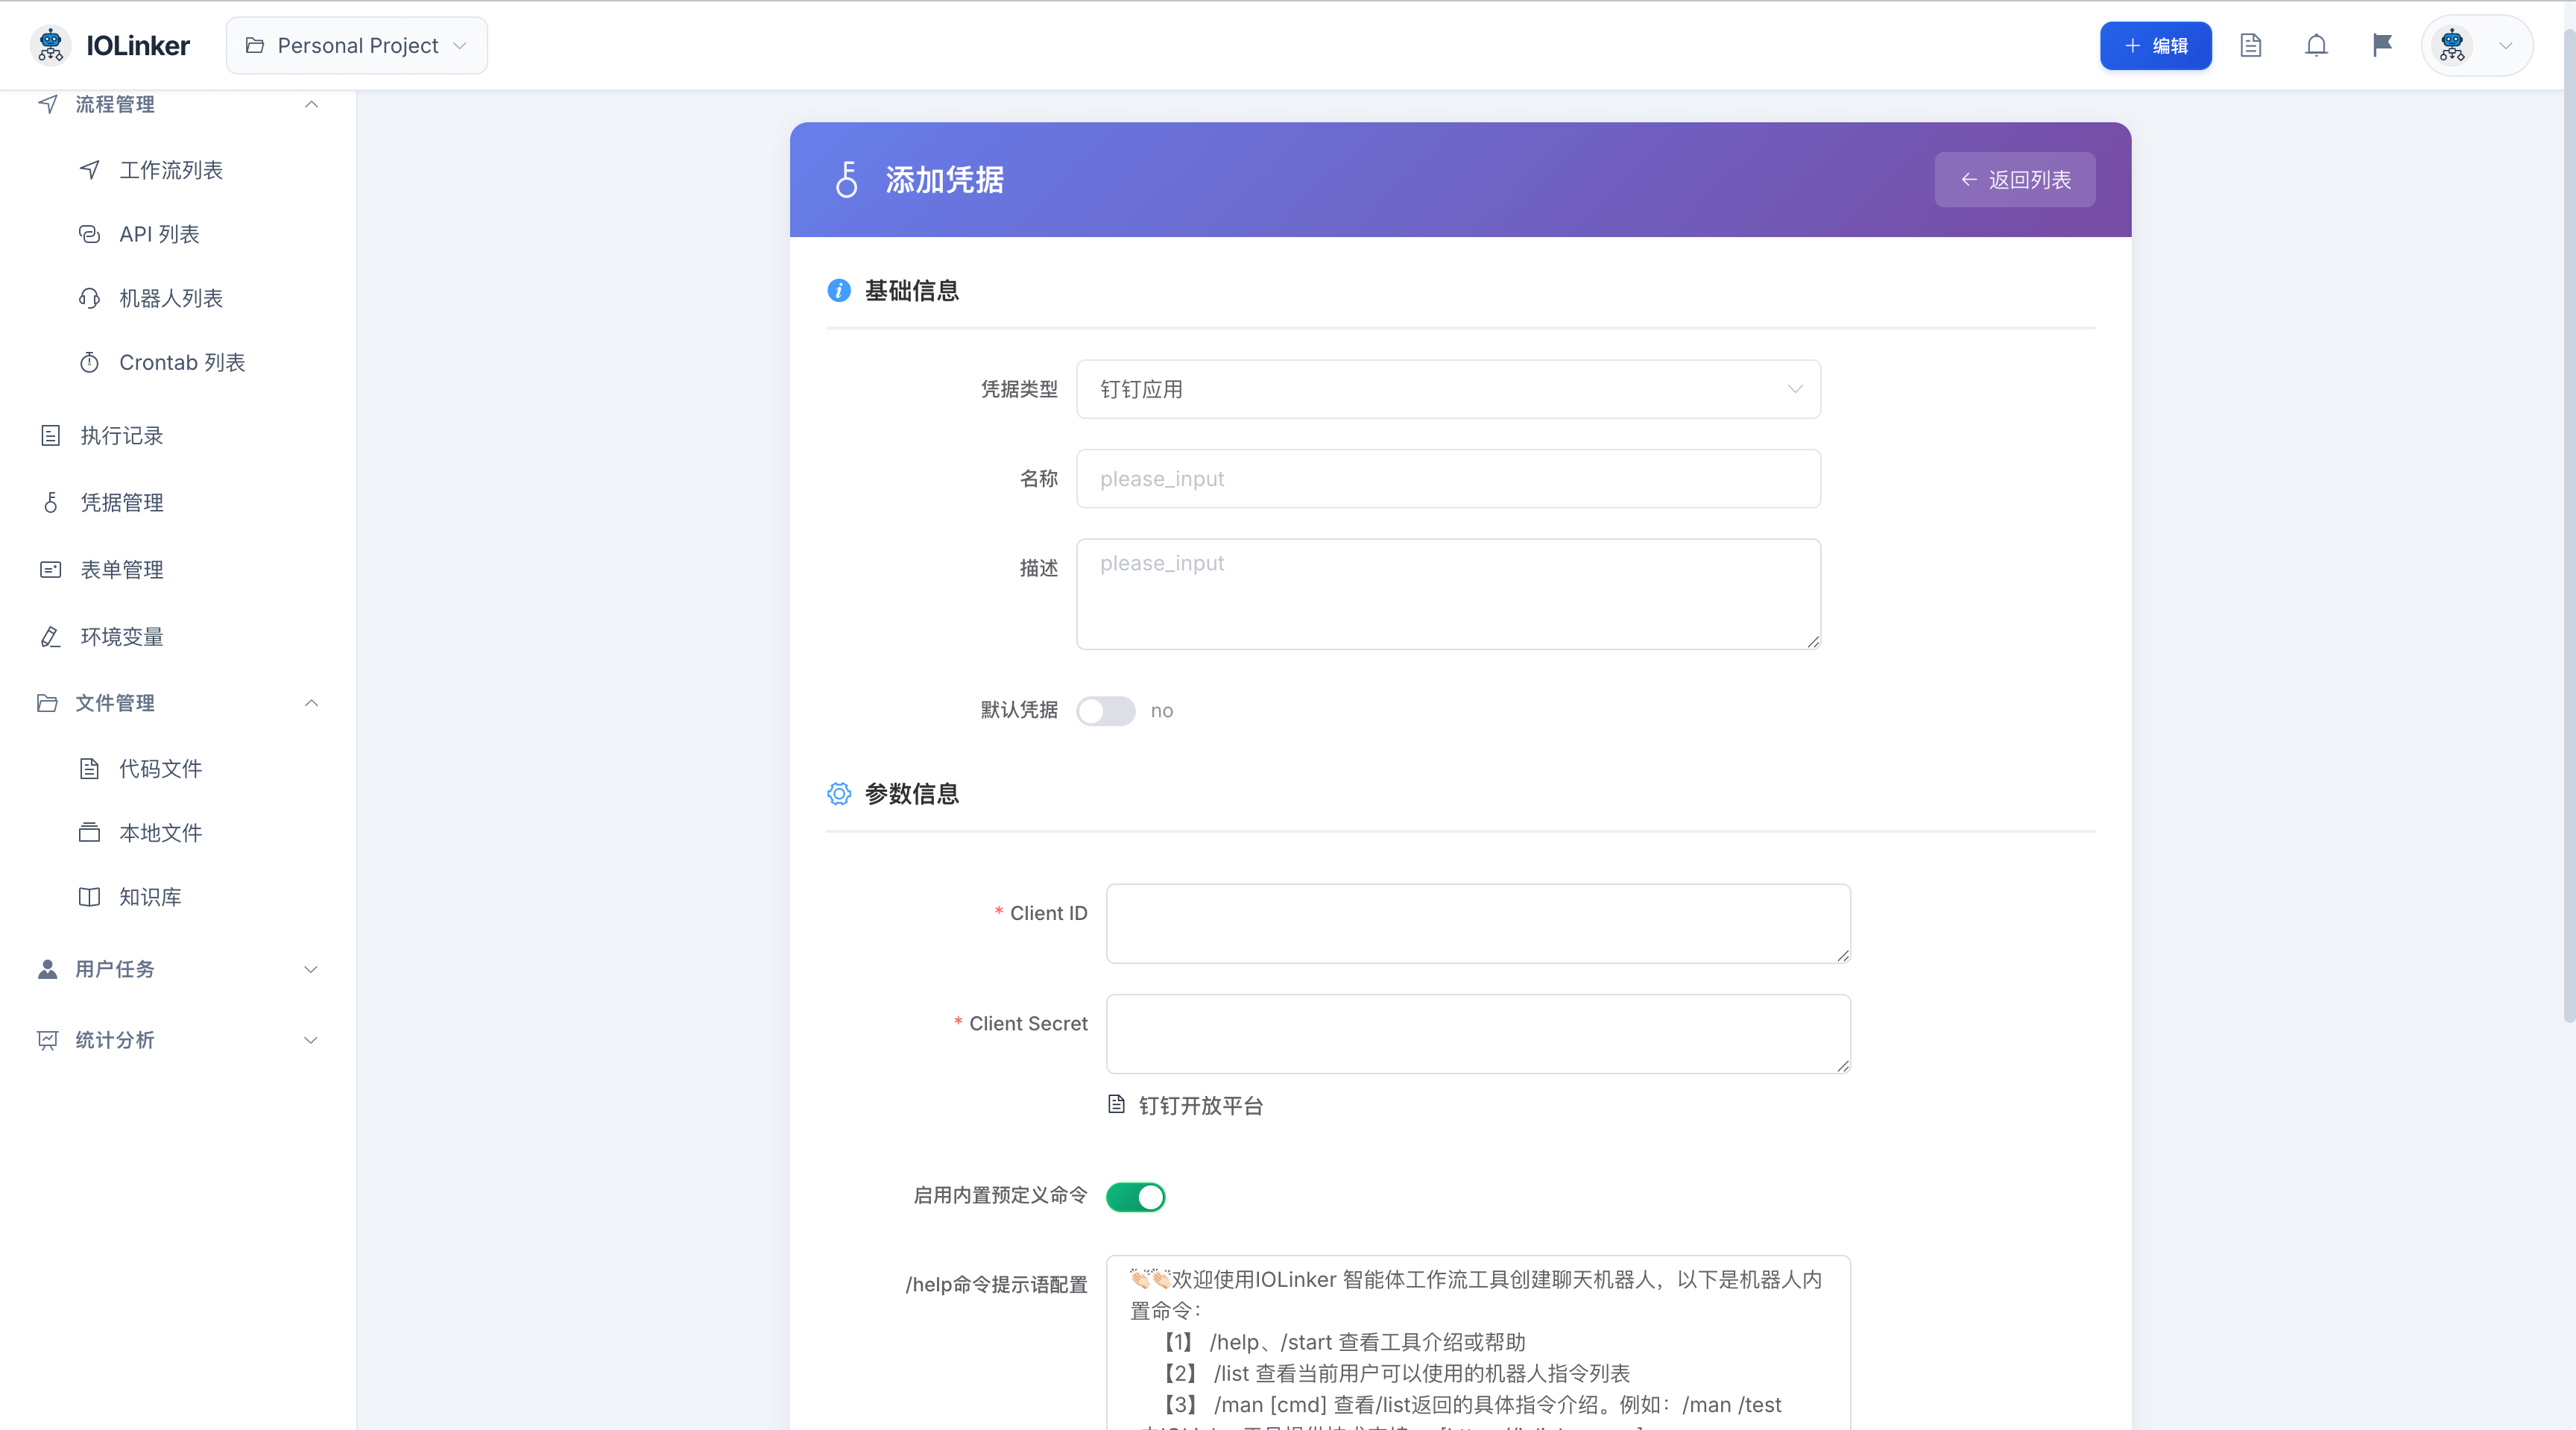Click the robot user avatar

(x=2452, y=46)
